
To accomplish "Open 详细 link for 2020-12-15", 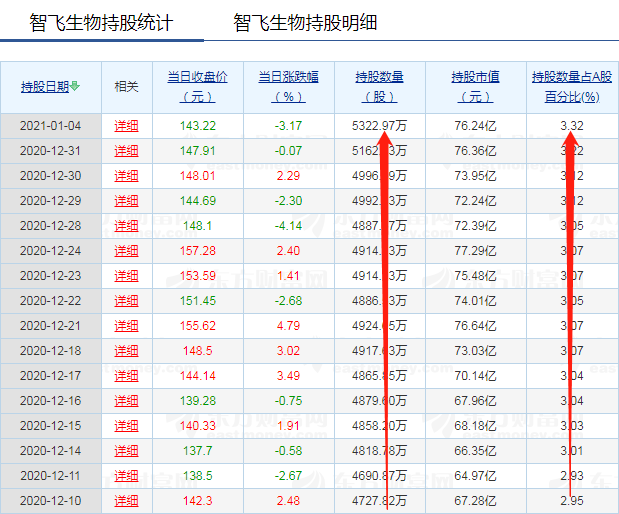I will pyautogui.click(x=126, y=426).
